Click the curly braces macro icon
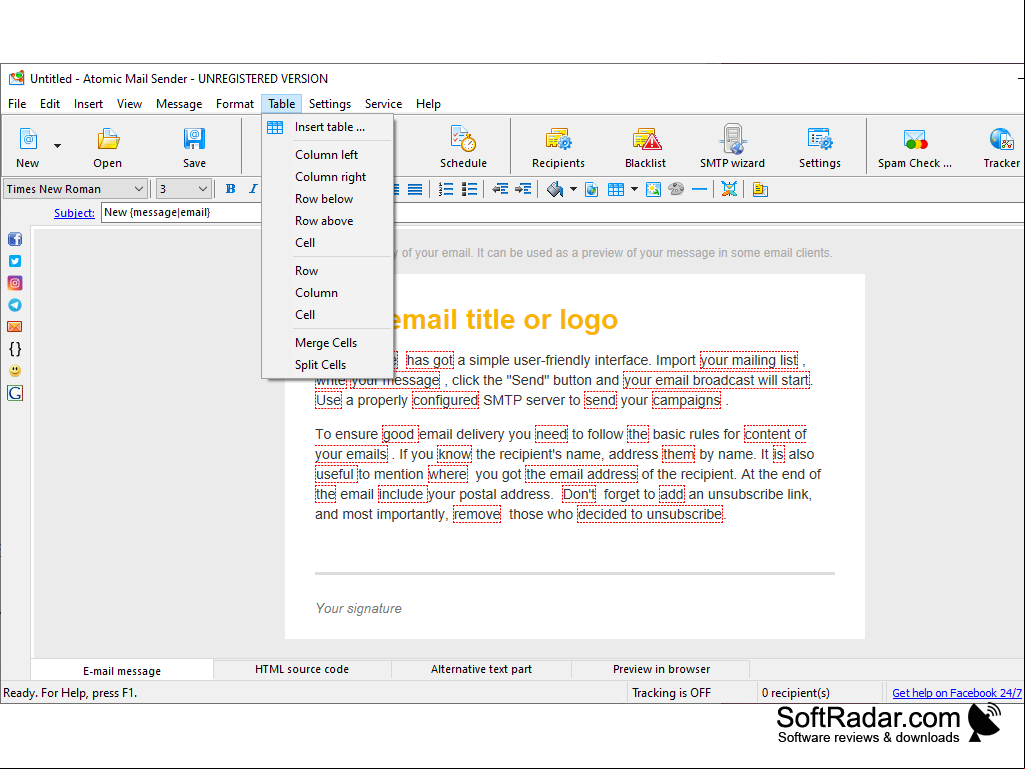1025x769 pixels. click(15, 349)
